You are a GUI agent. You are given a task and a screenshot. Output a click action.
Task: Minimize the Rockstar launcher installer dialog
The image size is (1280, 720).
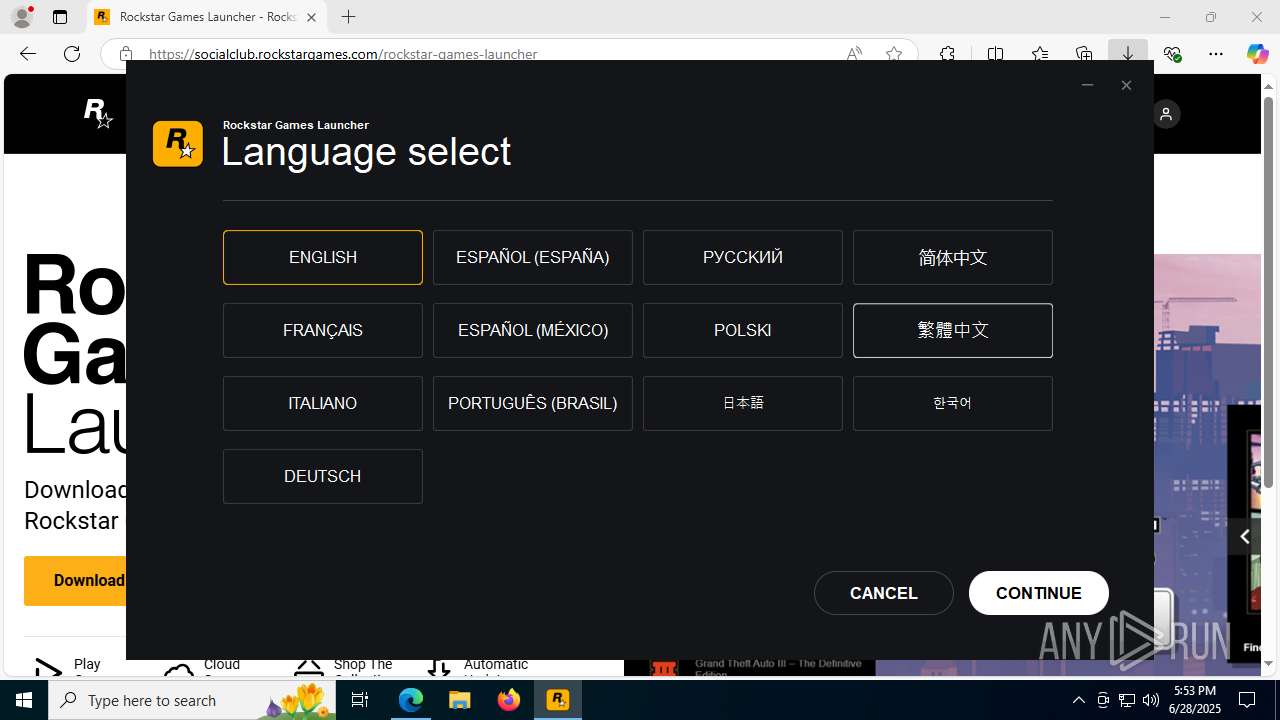coord(1087,85)
